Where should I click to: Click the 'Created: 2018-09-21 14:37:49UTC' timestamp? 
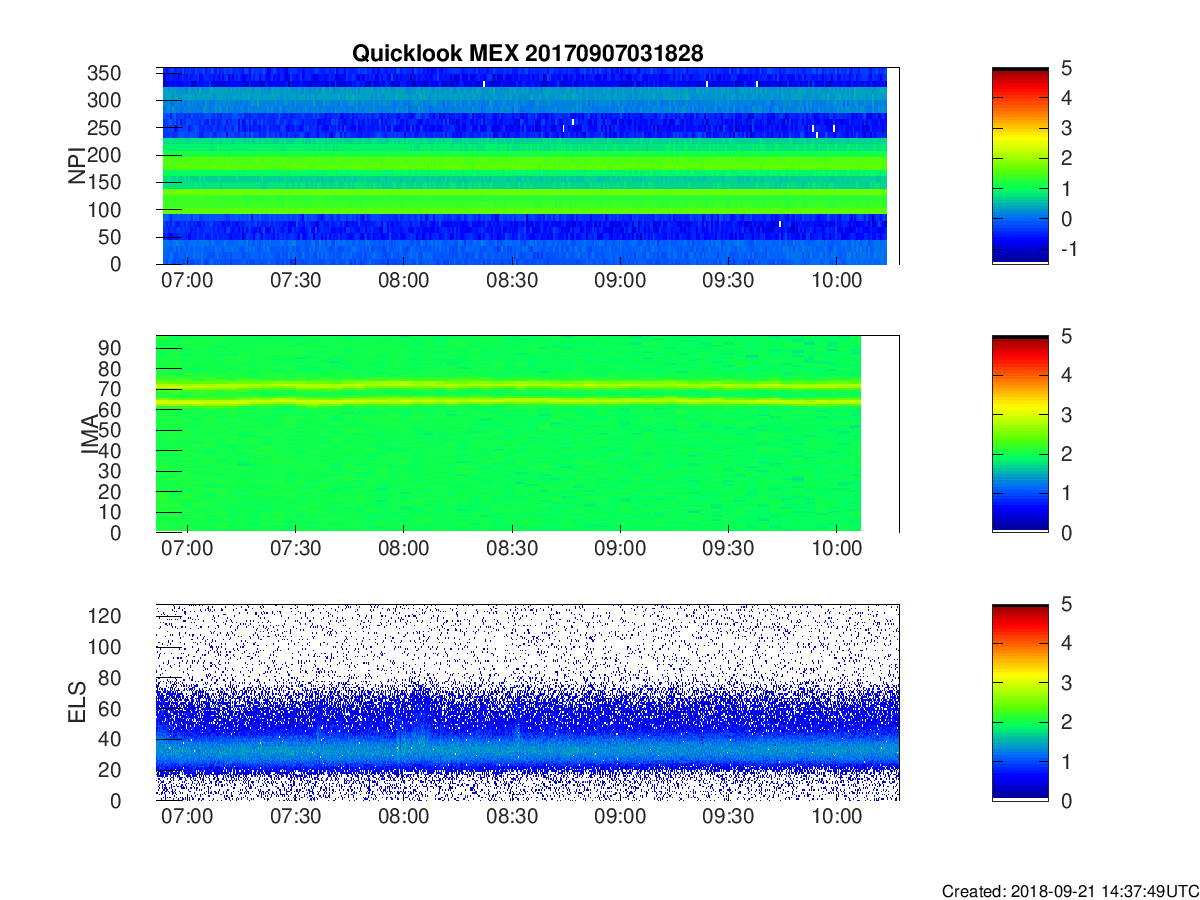1069,891
